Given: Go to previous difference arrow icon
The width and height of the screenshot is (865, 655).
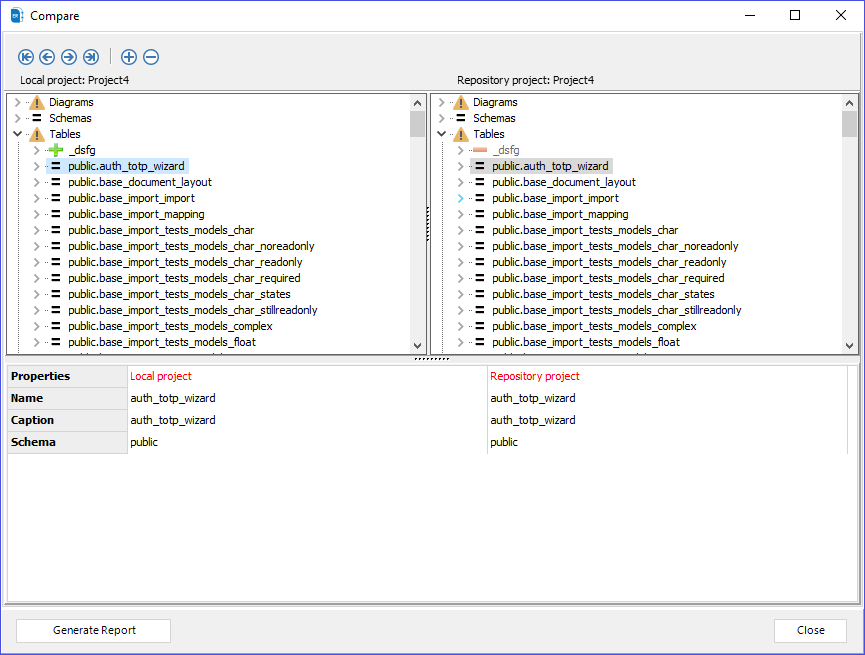Looking at the screenshot, I should (x=47, y=57).
